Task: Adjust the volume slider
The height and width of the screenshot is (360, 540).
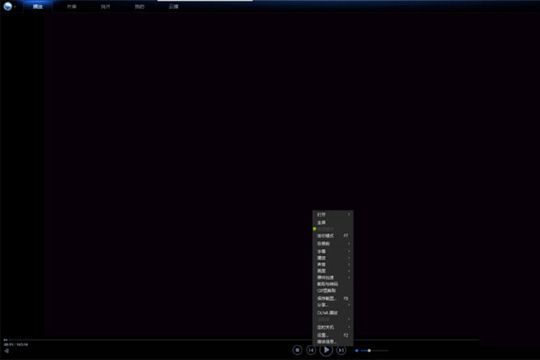Action: pos(375,351)
